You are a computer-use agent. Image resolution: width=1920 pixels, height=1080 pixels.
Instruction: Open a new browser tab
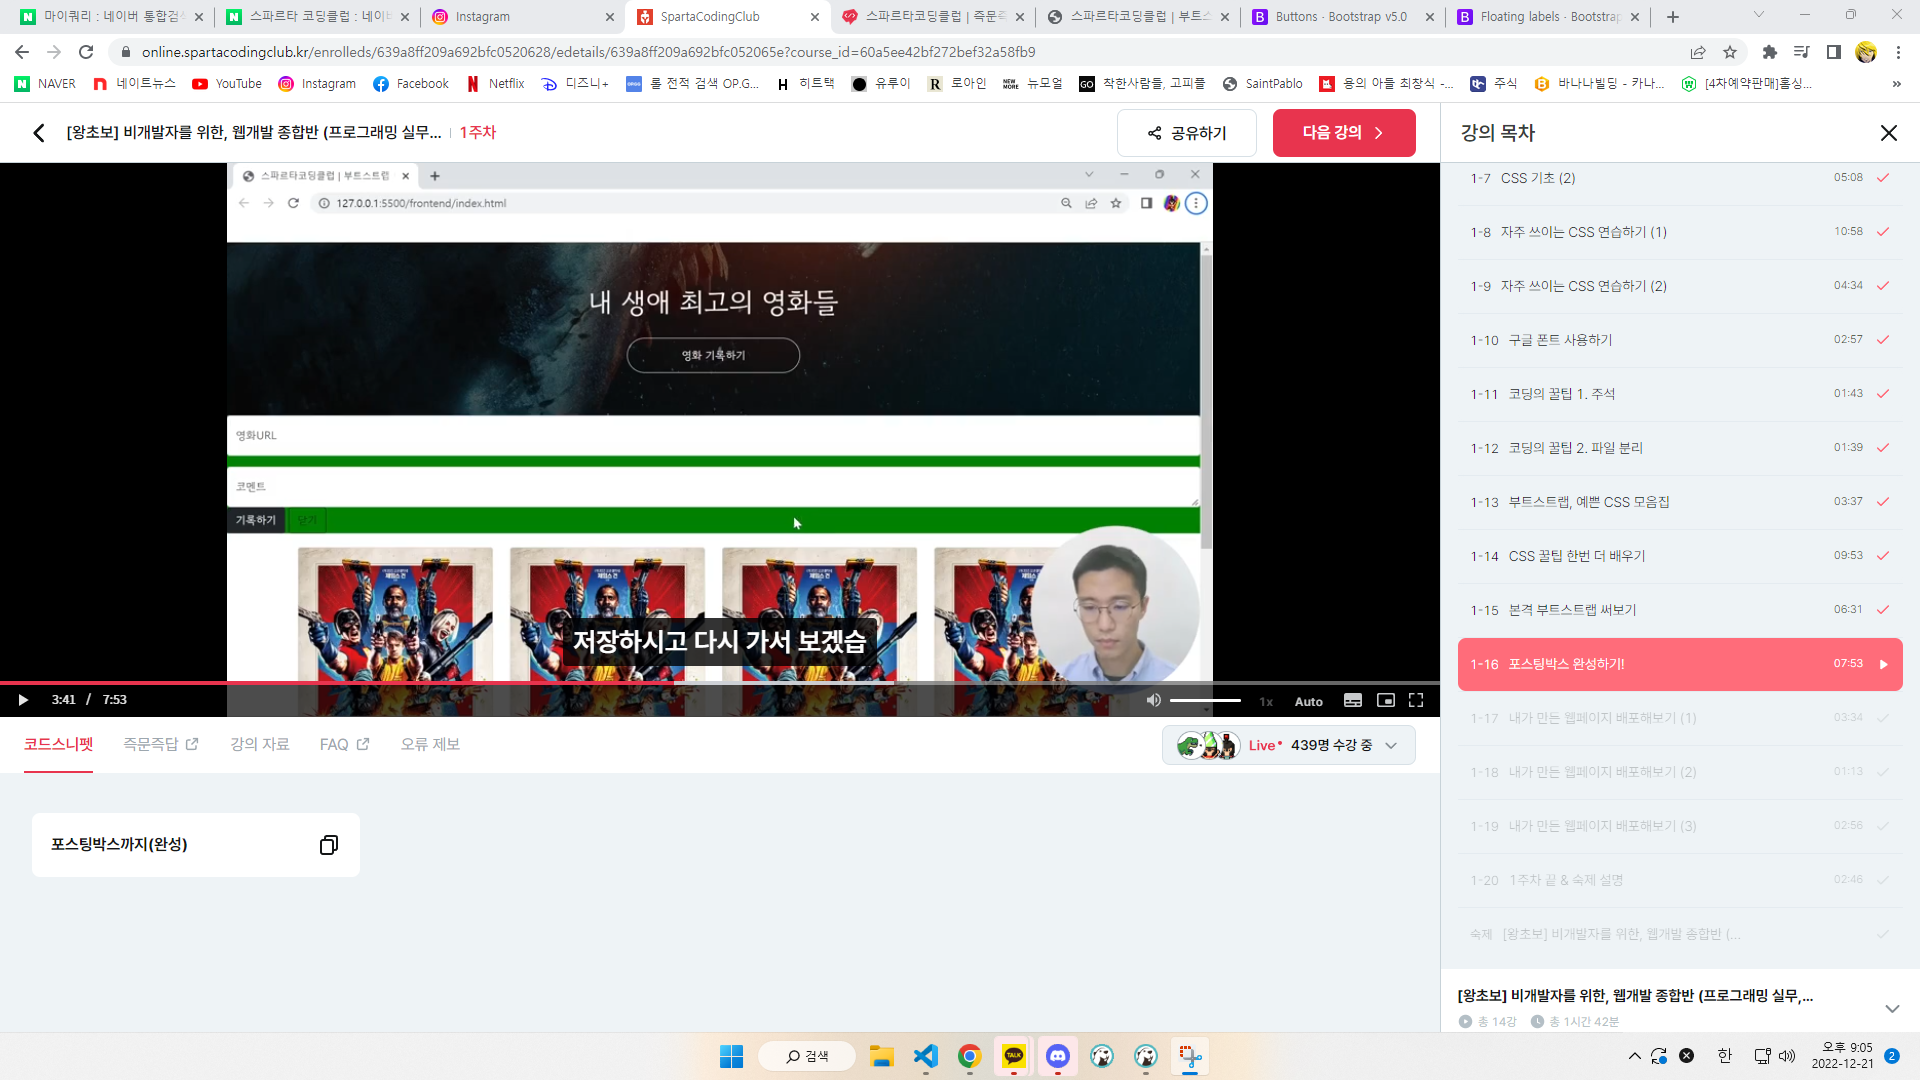tap(1673, 17)
